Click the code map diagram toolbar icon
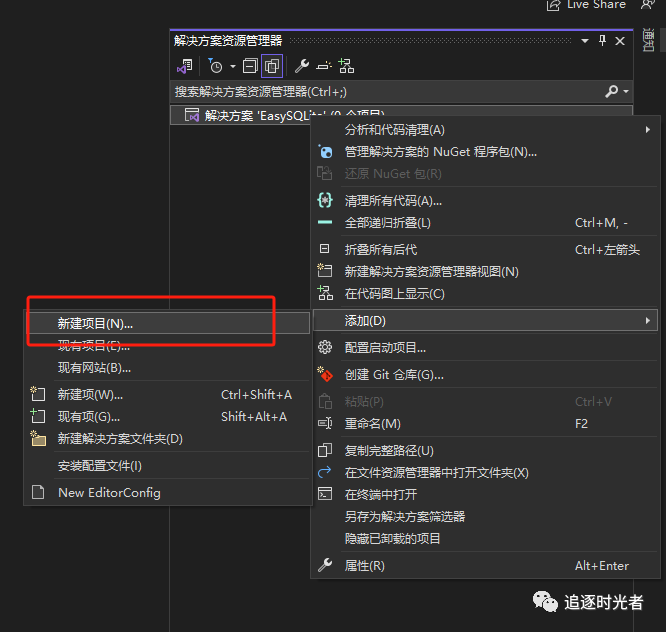 point(346,66)
